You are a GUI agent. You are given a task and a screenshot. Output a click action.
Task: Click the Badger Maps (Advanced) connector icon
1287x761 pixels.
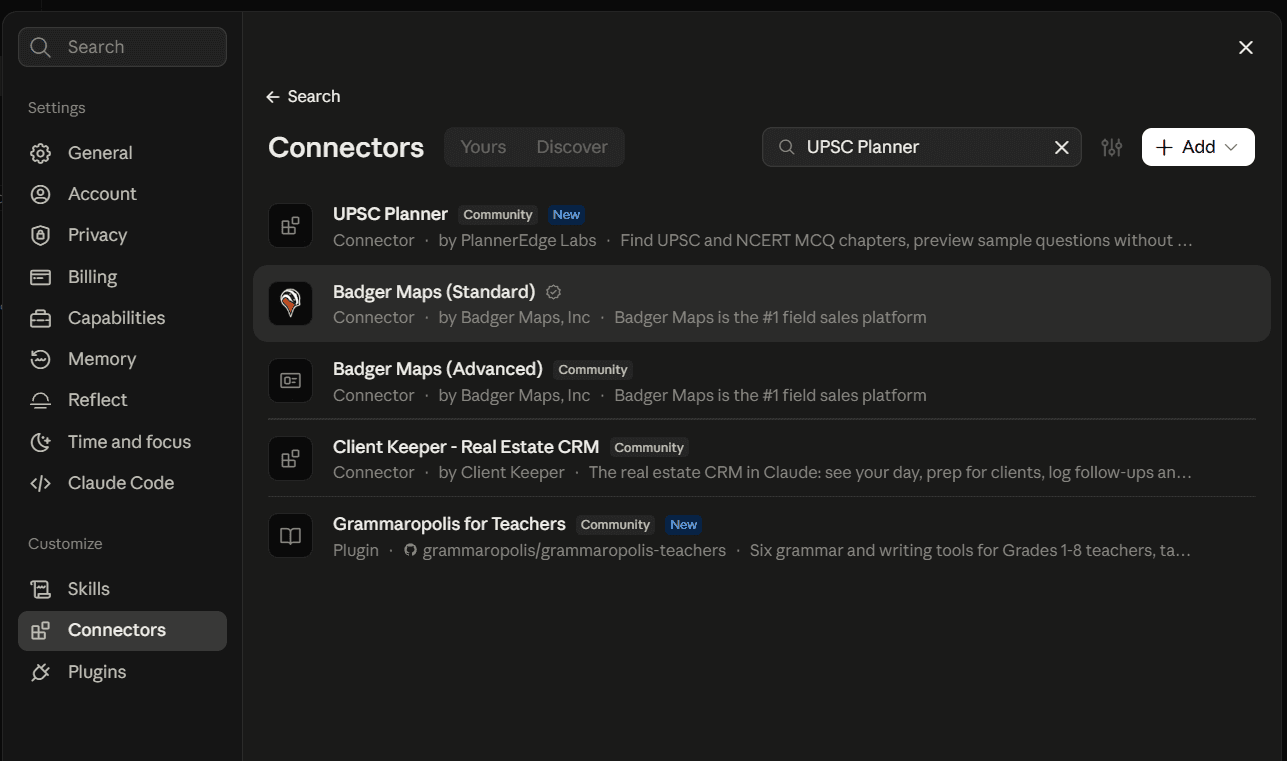(291, 381)
